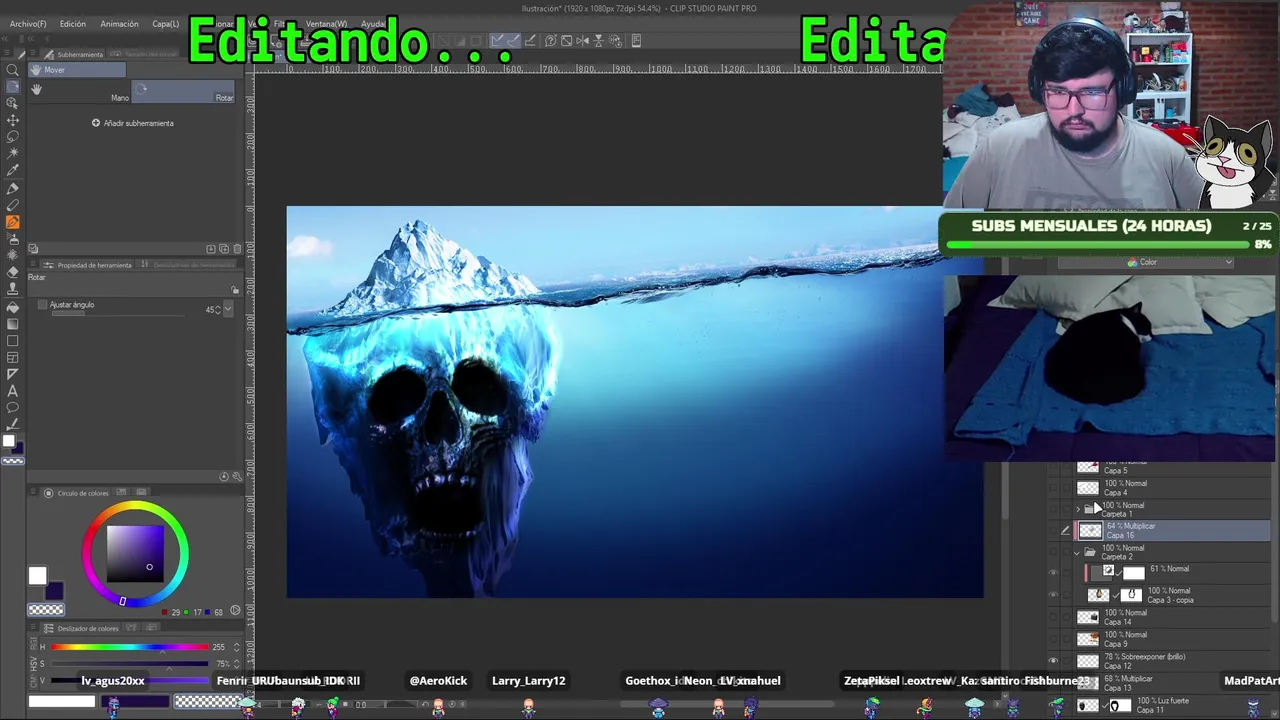Expand the Carpeta 1 folder
This screenshot has height=720, width=1280.
click(x=1077, y=509)
